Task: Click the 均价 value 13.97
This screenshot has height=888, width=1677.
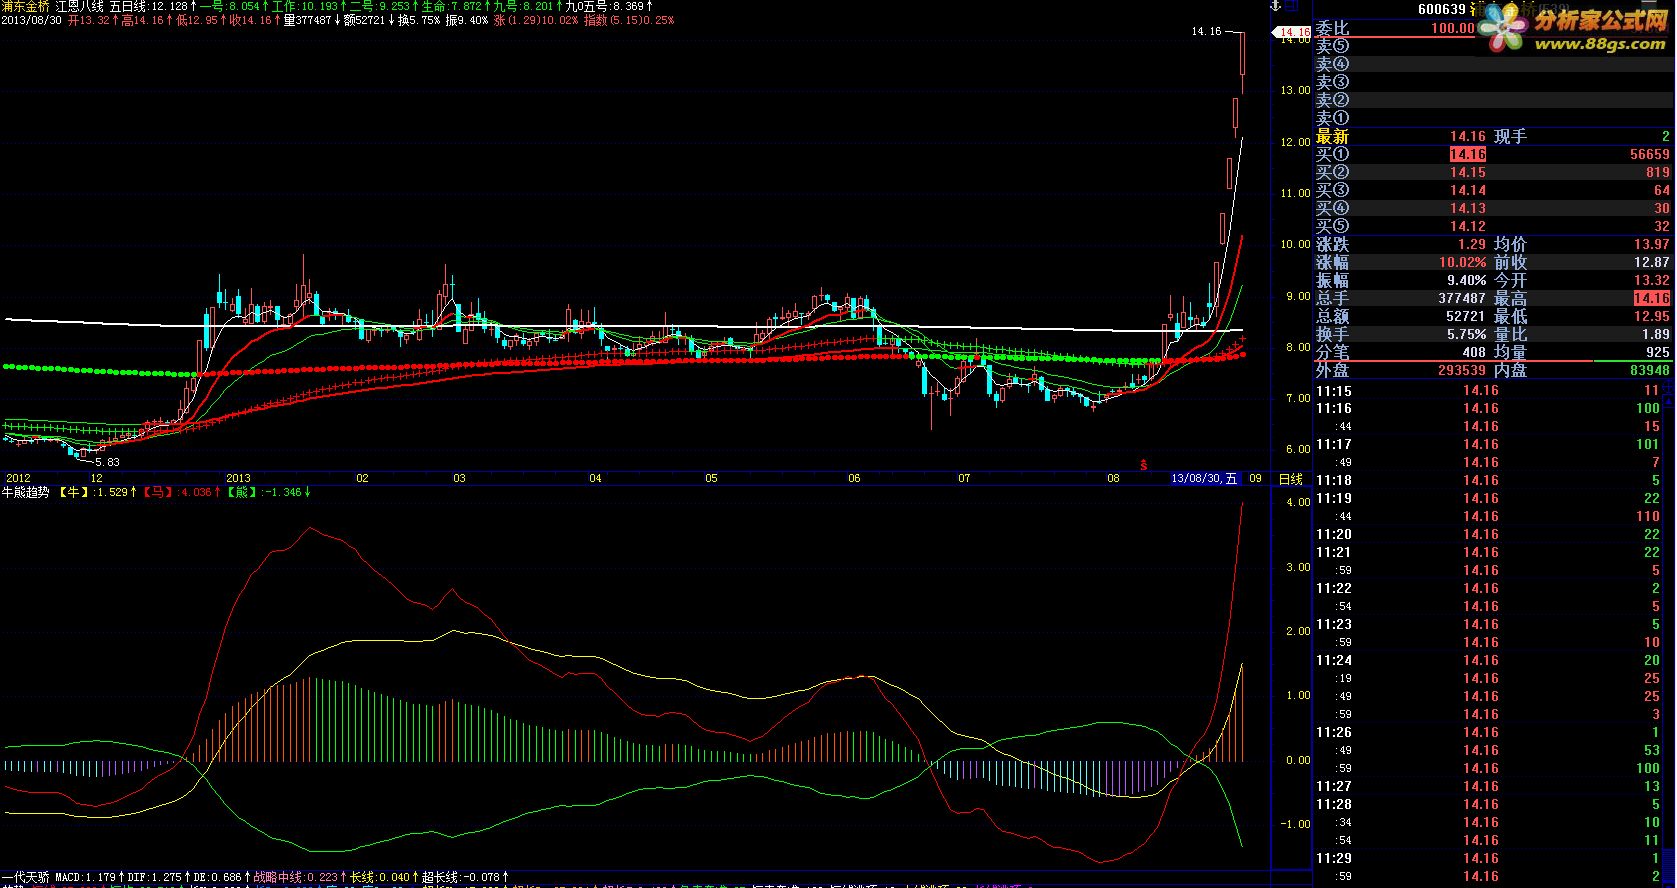Action: point(1652,244)
